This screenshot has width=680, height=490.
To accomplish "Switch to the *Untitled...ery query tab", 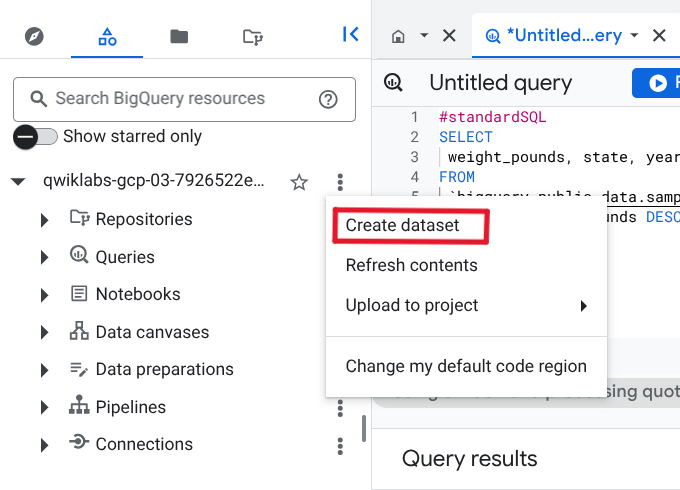I will pyautogui.click(x=564, y=36).
